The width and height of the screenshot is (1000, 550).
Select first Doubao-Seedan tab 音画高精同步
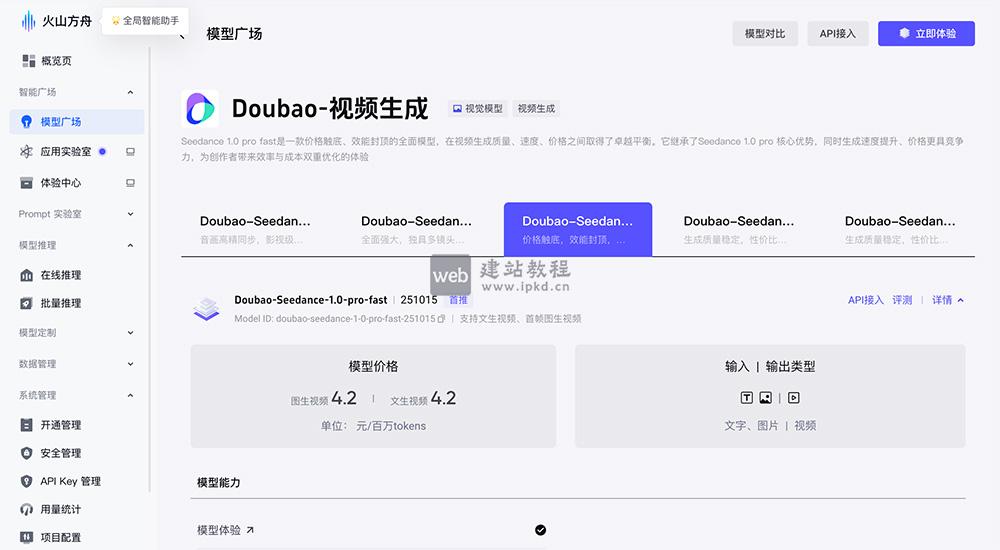255,229
